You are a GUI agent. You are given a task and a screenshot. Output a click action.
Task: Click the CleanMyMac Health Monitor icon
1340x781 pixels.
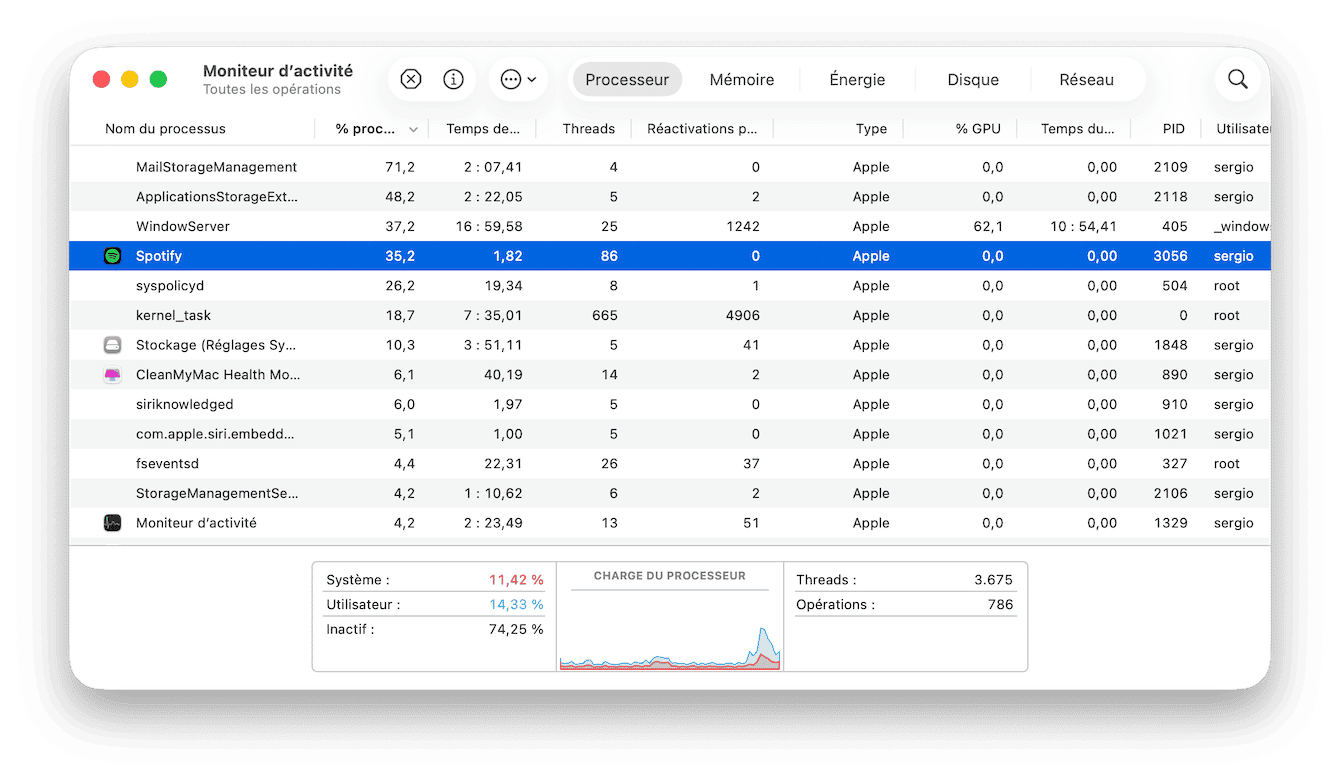[x=113, y=375]
